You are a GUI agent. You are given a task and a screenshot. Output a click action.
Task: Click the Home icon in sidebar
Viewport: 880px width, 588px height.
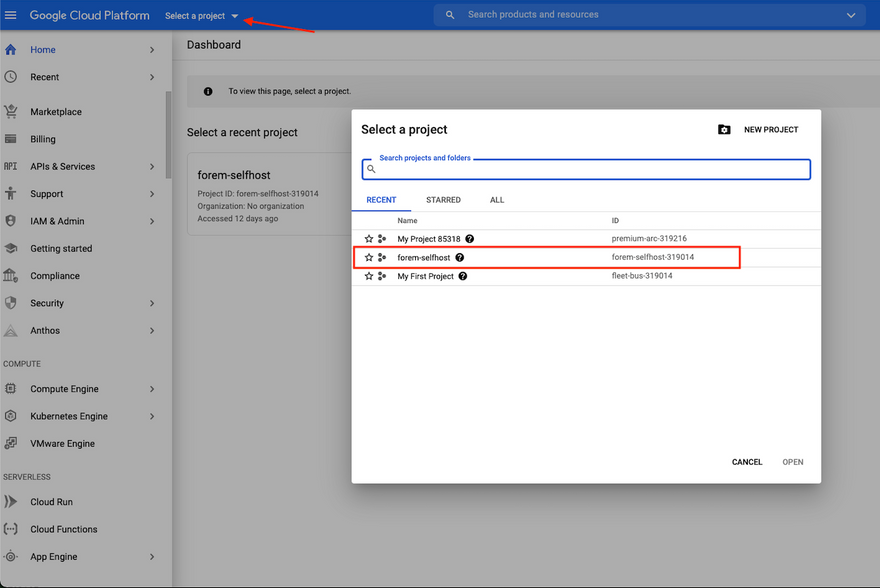(x=11, y=49)
